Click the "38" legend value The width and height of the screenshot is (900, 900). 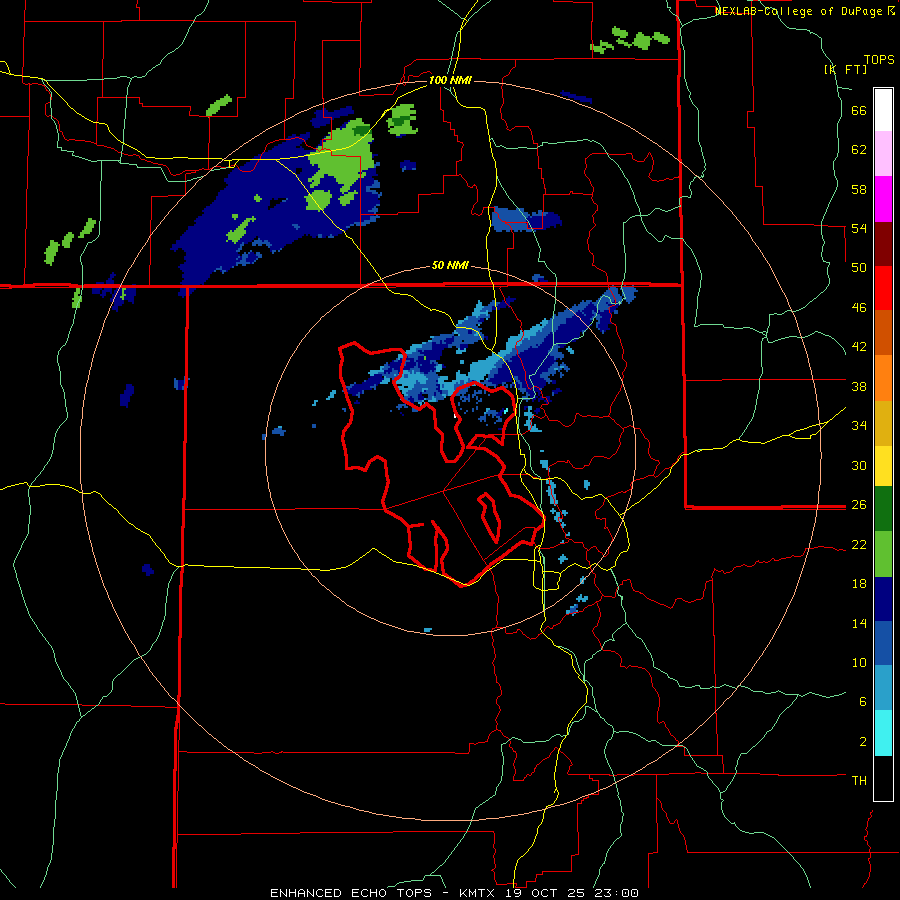pyautogui.click(x=859, y=386)
